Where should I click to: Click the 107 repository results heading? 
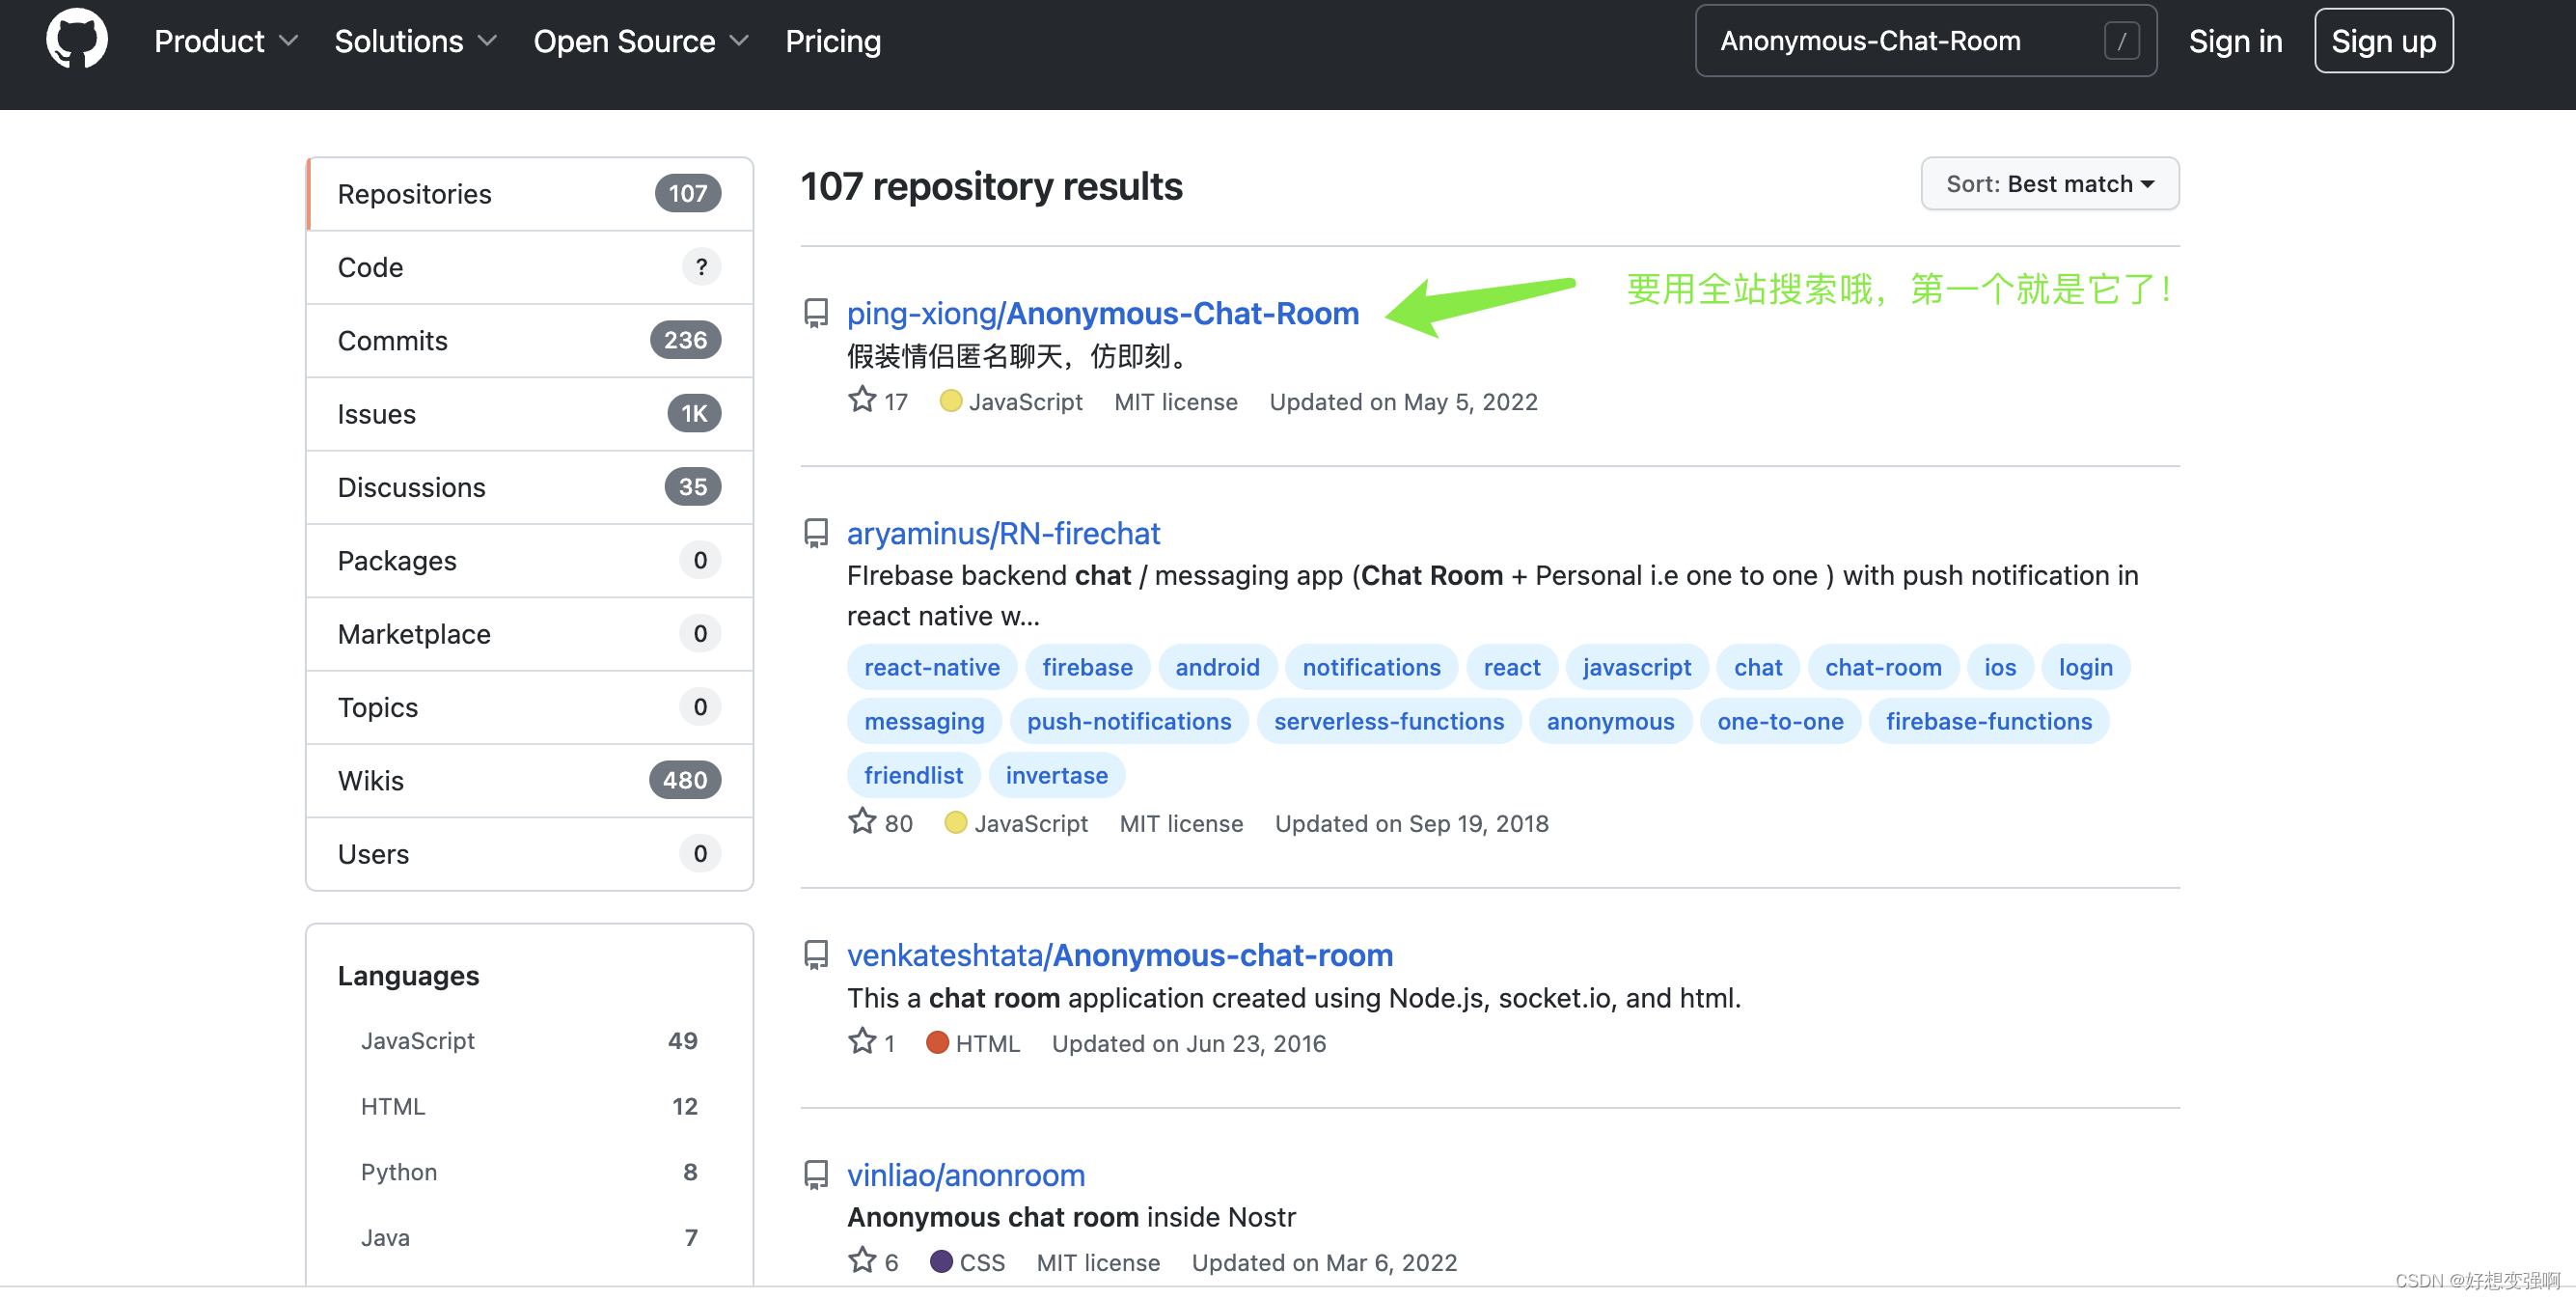[991, 186]
